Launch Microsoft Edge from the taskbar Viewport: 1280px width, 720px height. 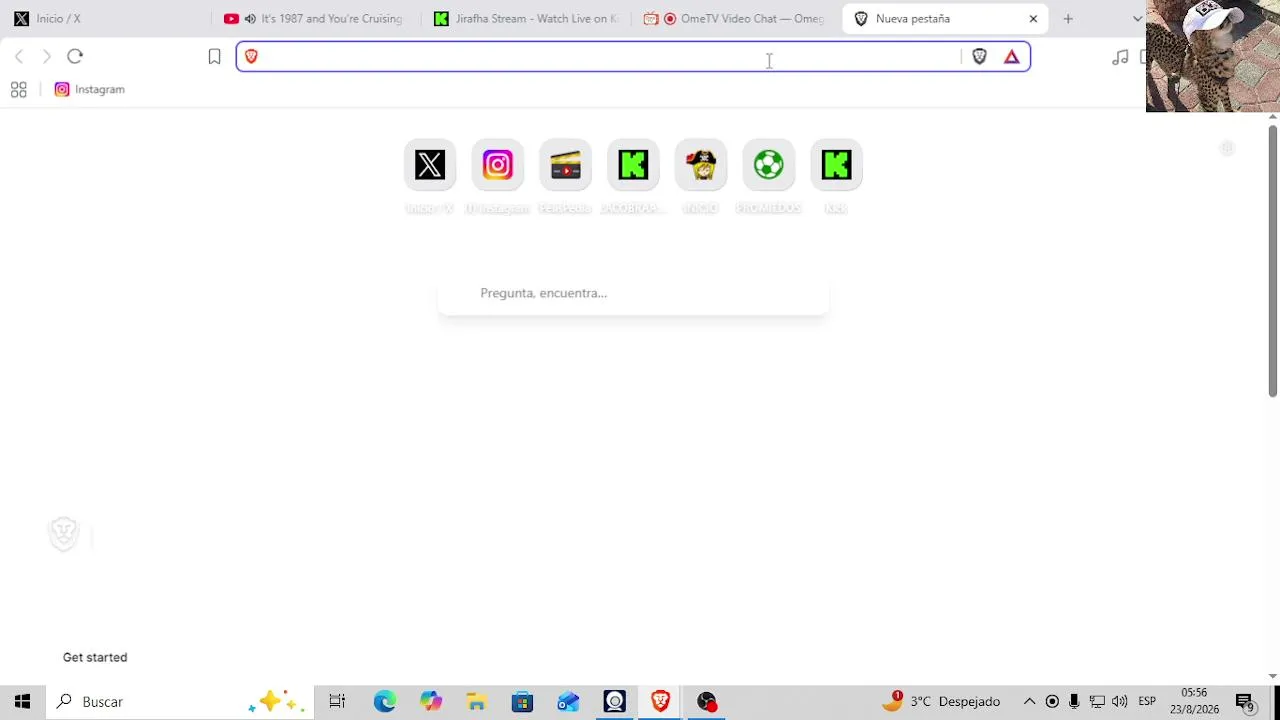tap(385, 702)
